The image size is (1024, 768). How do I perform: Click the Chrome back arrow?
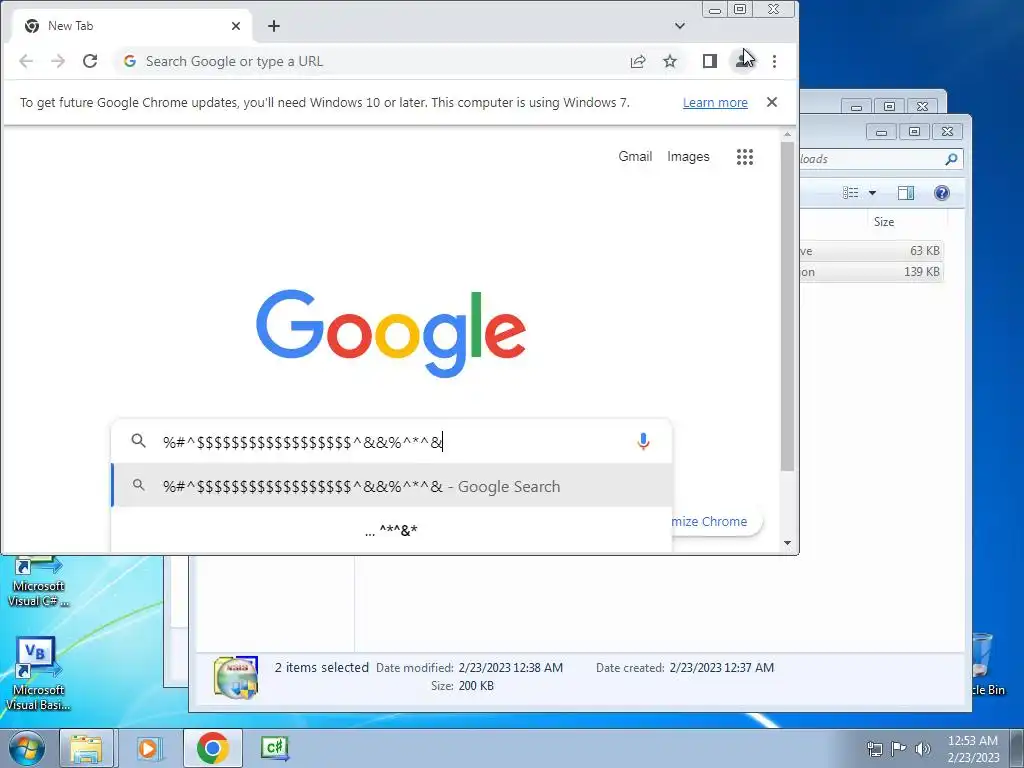pyautogui.click(x=26, y=61)
